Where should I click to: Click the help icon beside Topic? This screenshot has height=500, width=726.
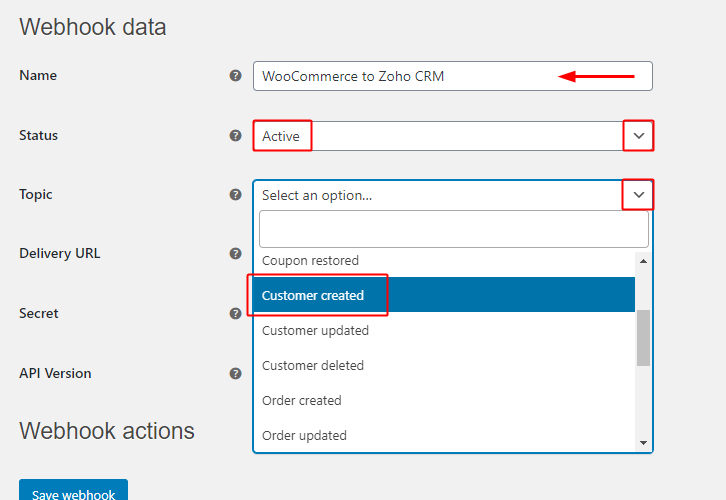235,194
